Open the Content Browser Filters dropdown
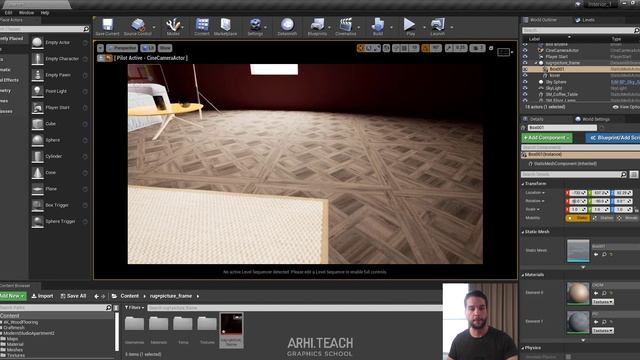Screen dimensions: 640x360 click(x=134, y=307)
